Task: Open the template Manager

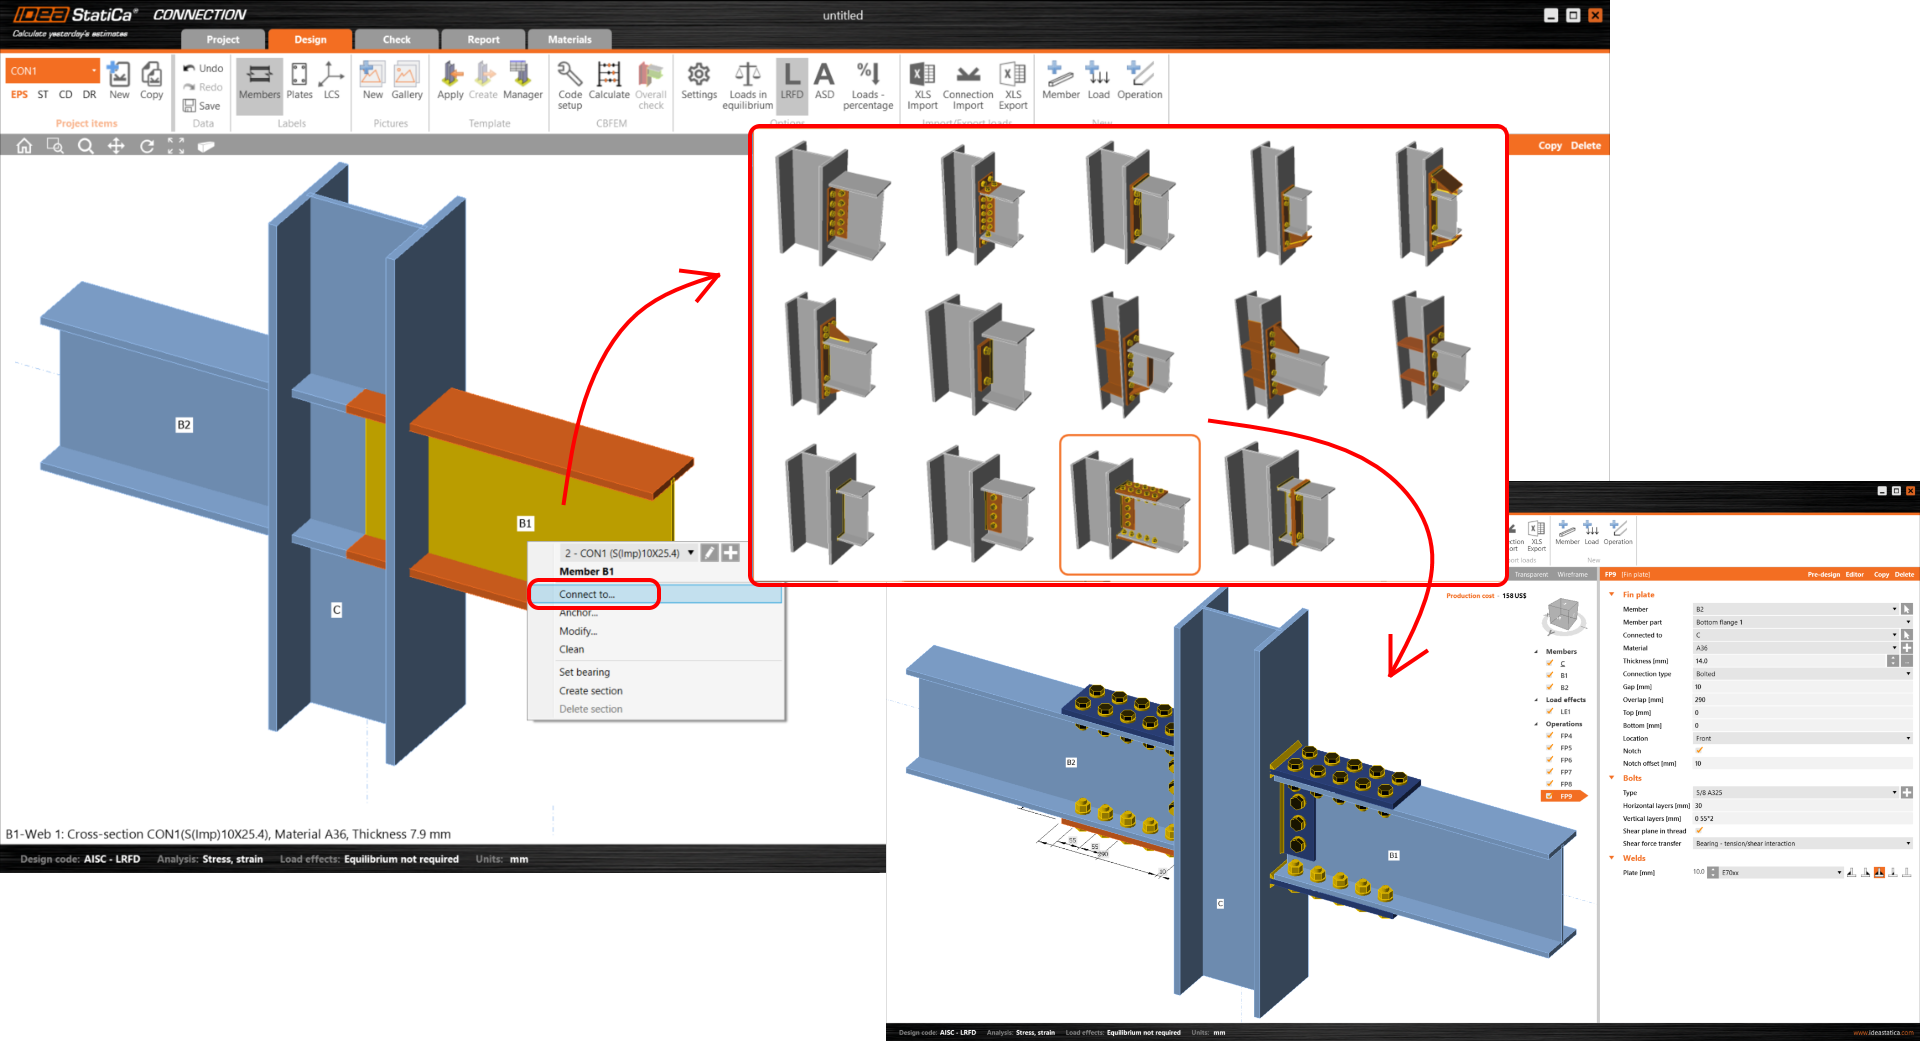Action: (522, 81)
